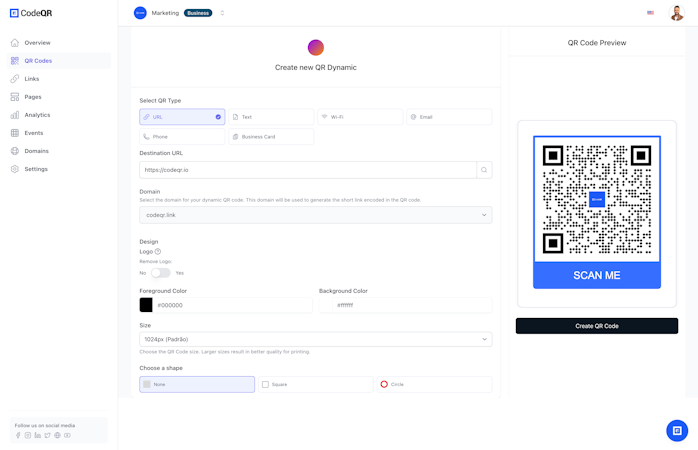Toggle the Remove Logo switch
This screenshot has height=450, width=698.
[160, 273]
